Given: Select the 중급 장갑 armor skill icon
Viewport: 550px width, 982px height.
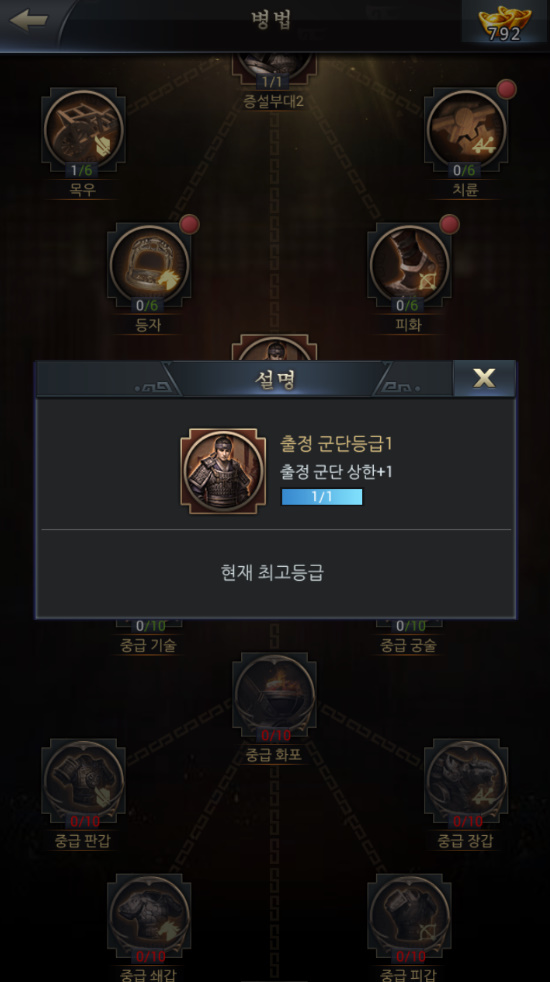Looking at the screenshot, I should 466,781.
